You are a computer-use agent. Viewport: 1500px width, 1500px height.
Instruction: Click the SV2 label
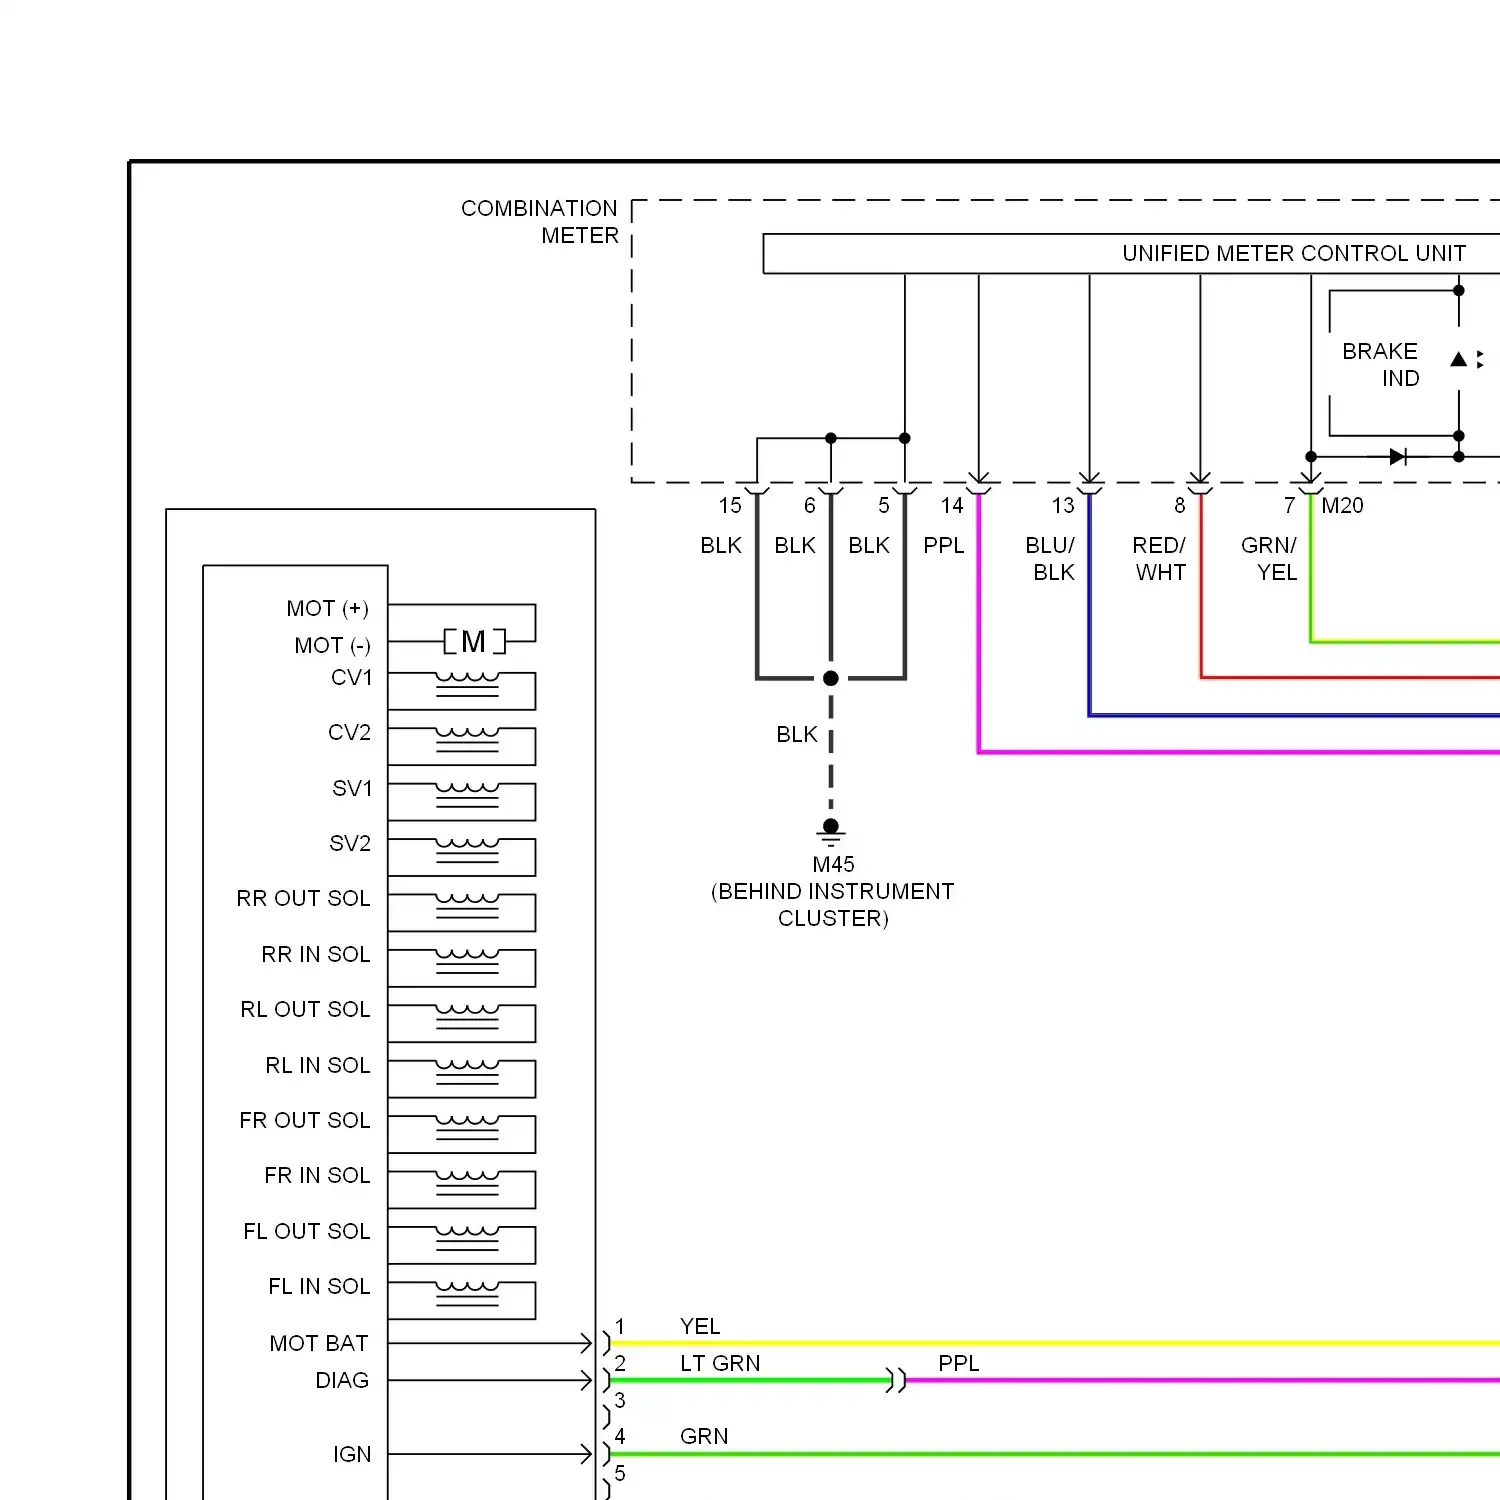coord(350,844)
